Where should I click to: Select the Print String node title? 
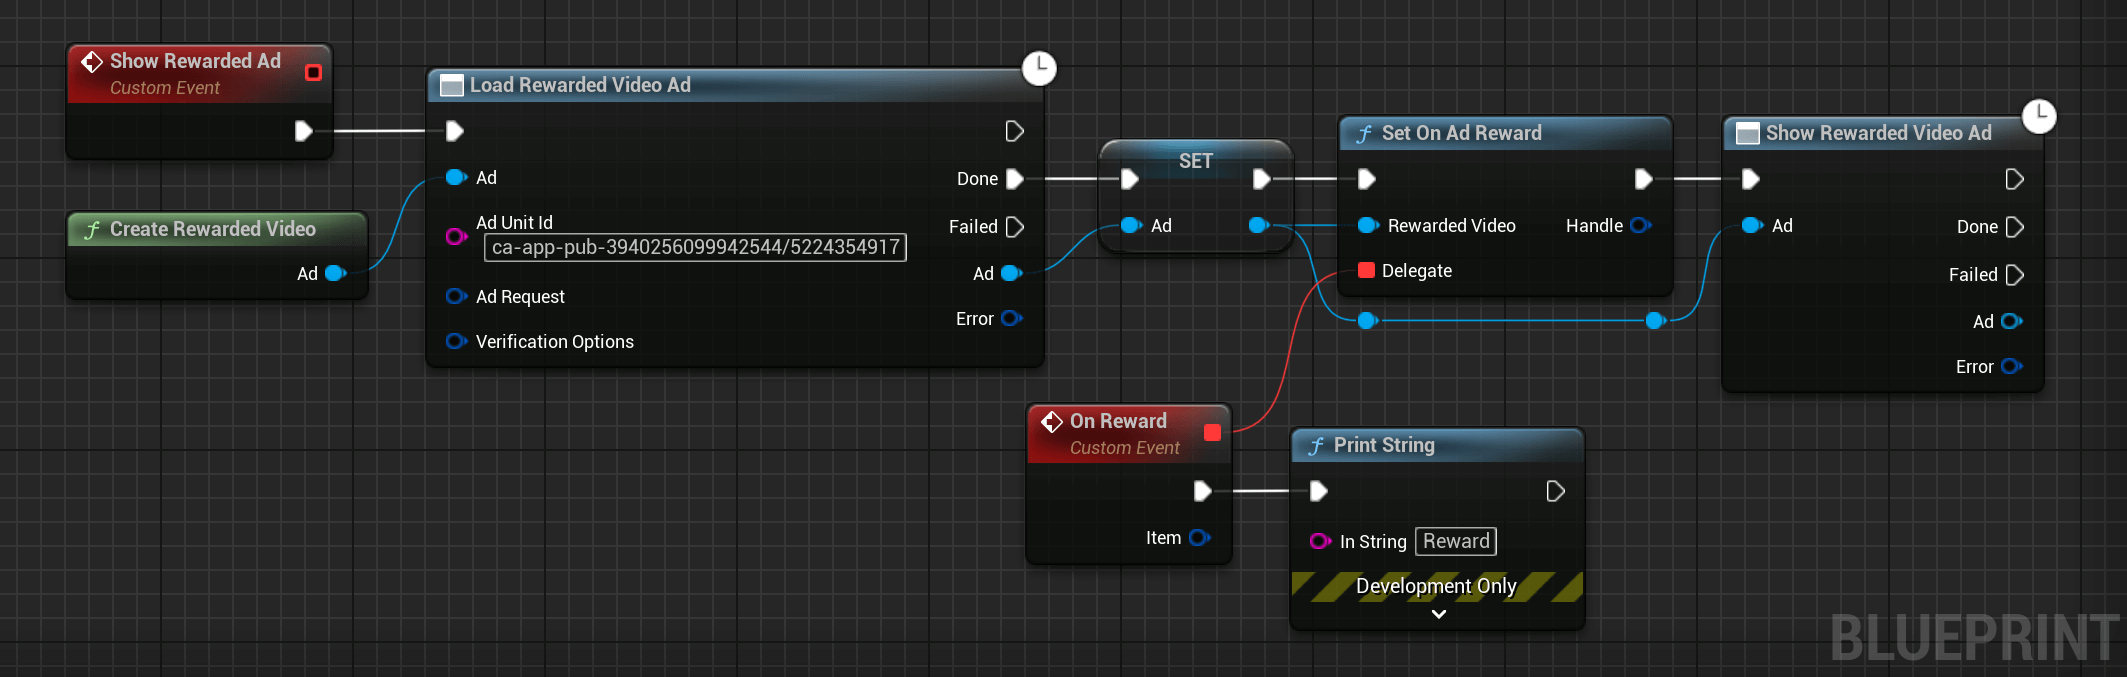[x=1384, y=445]
